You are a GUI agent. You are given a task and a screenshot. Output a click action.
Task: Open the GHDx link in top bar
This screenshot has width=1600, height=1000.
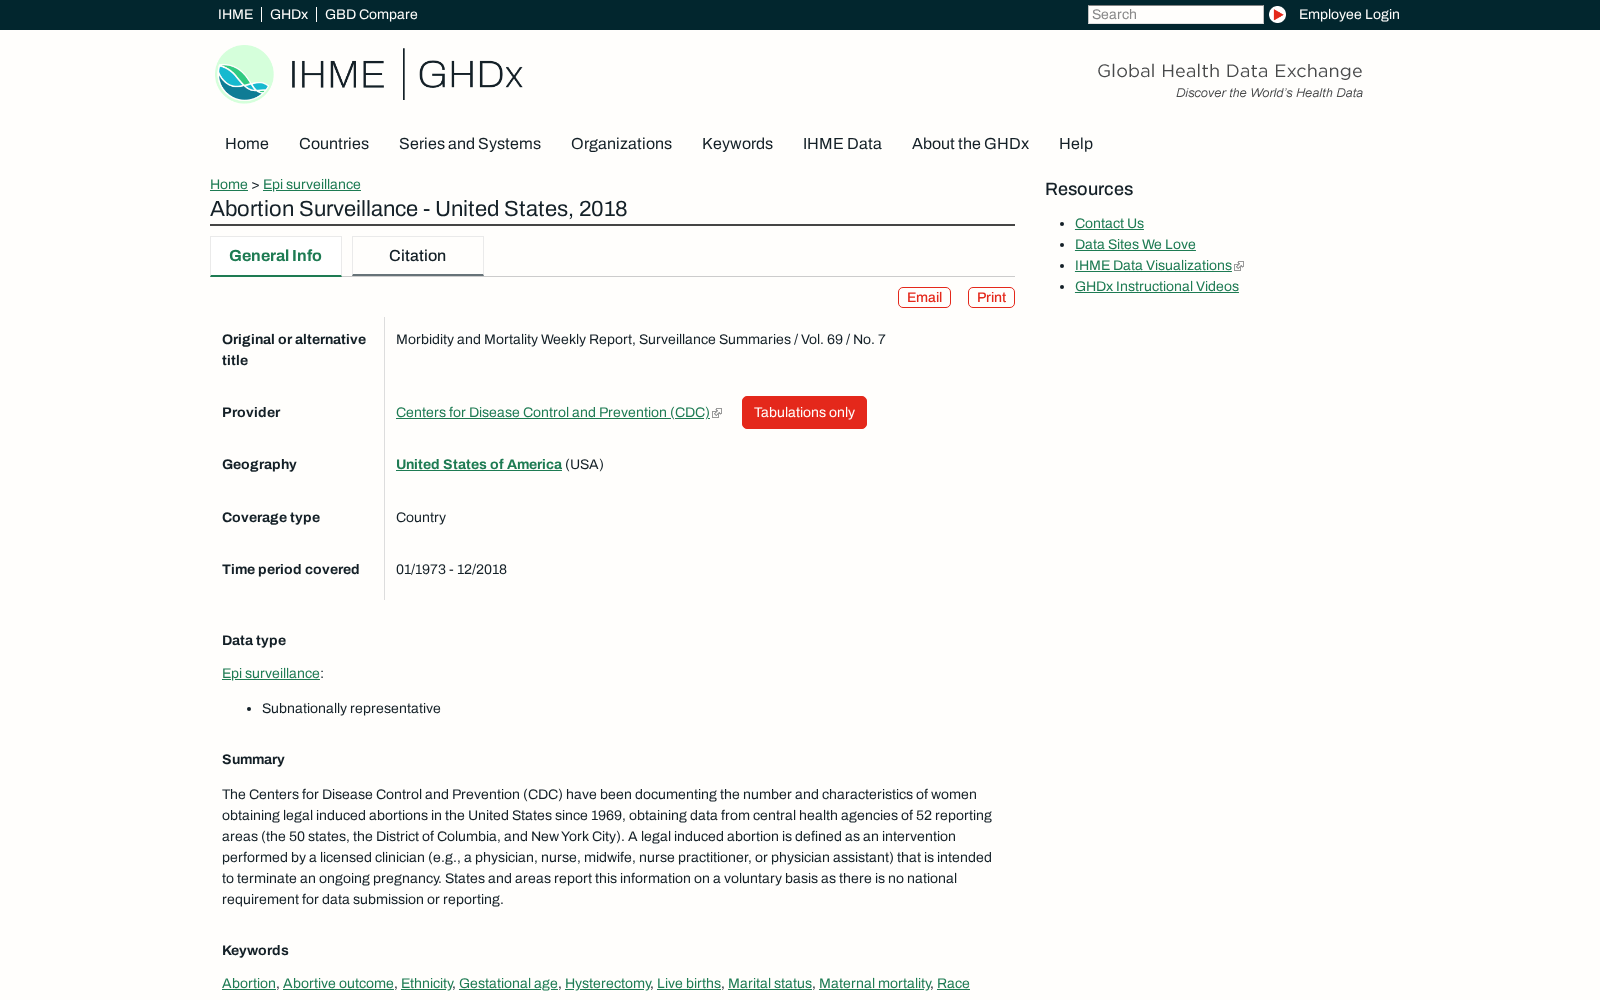click(x=289, y=14)
